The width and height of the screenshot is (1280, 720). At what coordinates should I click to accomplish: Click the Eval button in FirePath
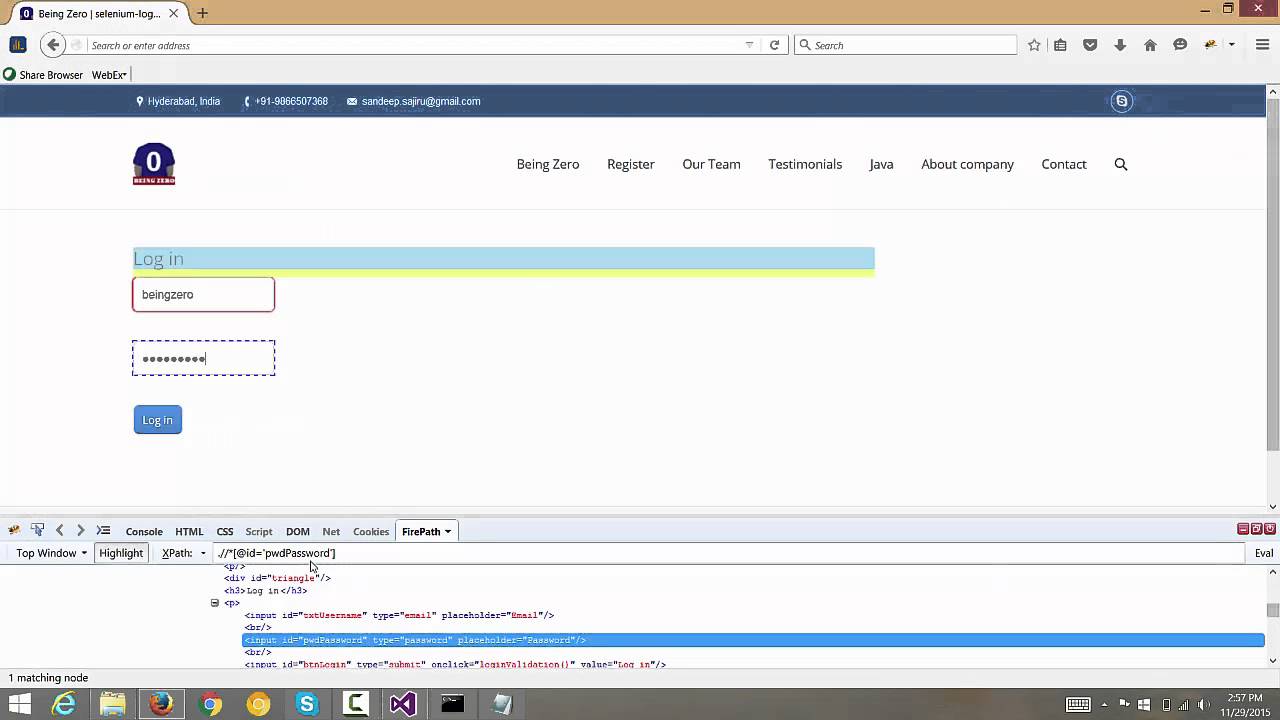[1264, 553]
